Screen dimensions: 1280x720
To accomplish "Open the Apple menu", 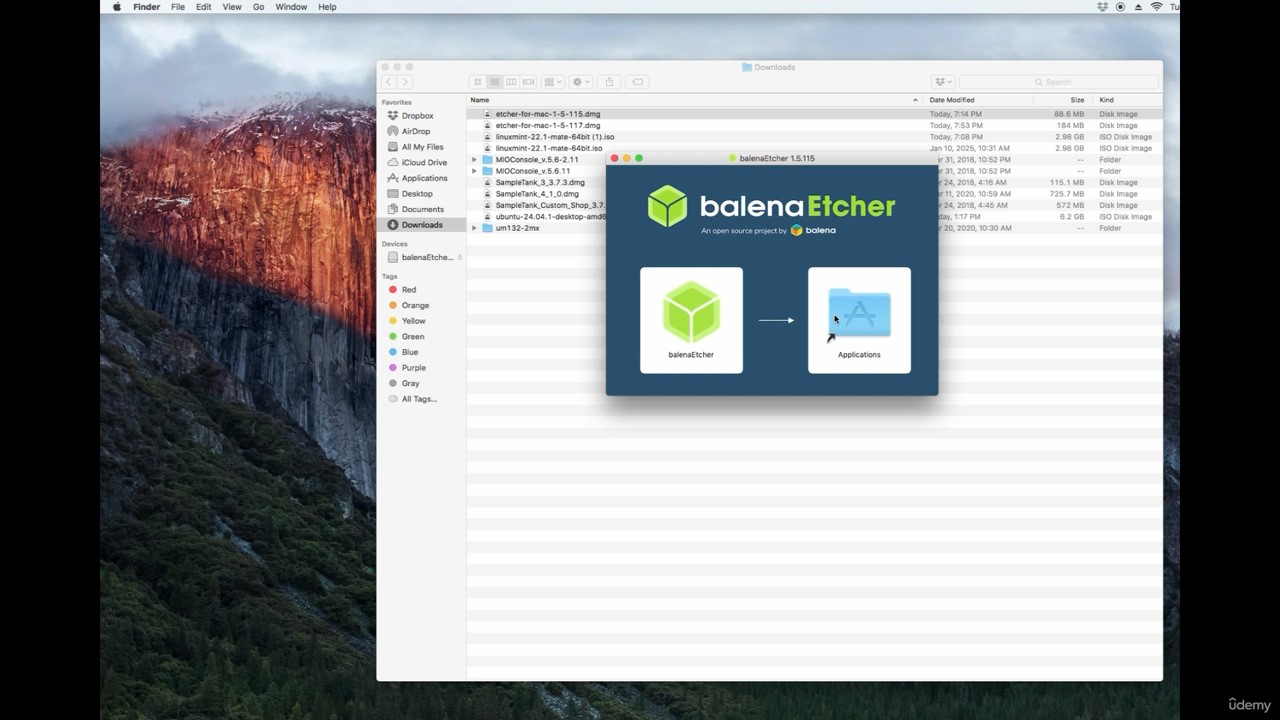I will pyautogui.click(x=117, y=7).
